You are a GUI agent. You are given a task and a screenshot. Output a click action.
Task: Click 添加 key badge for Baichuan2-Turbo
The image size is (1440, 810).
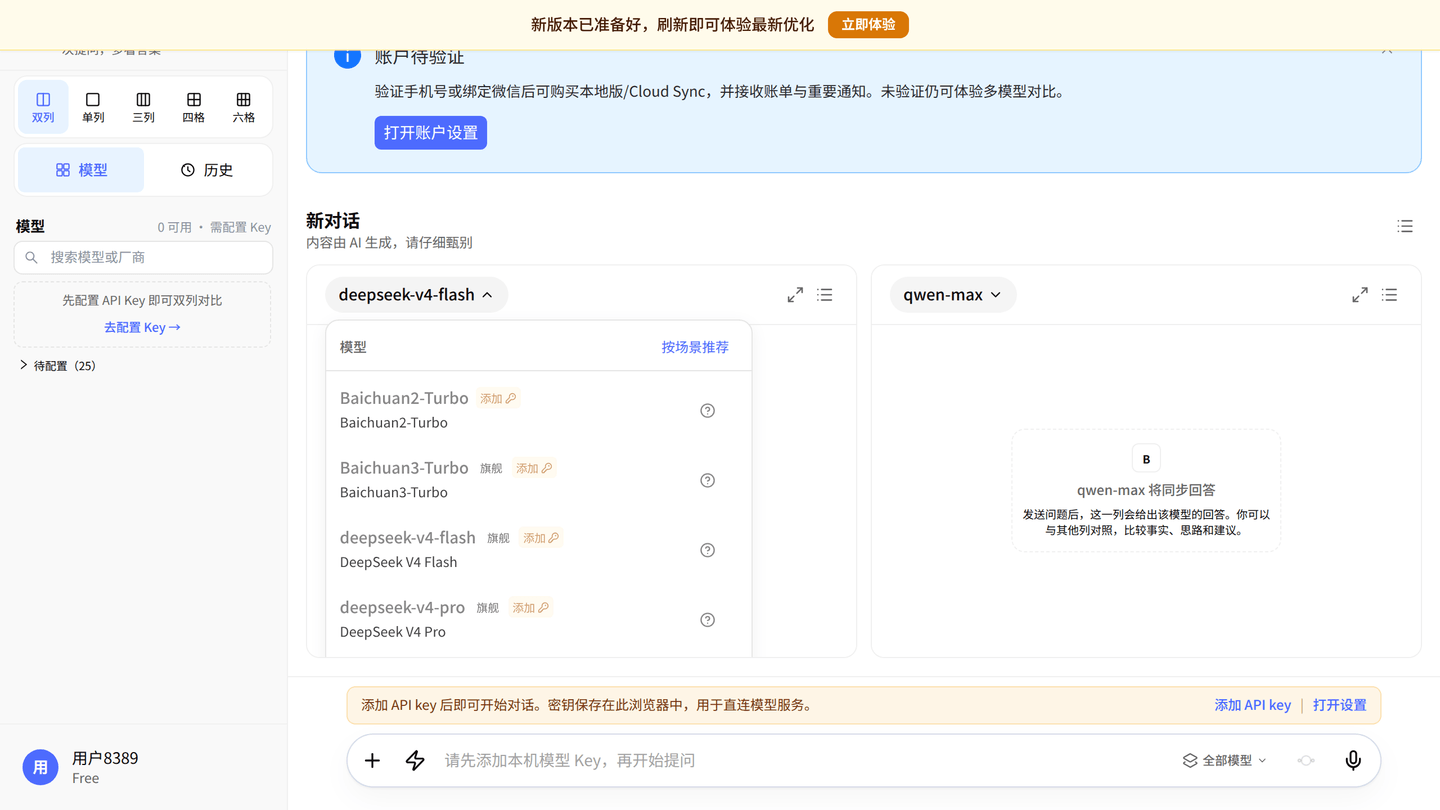point(498,398)
